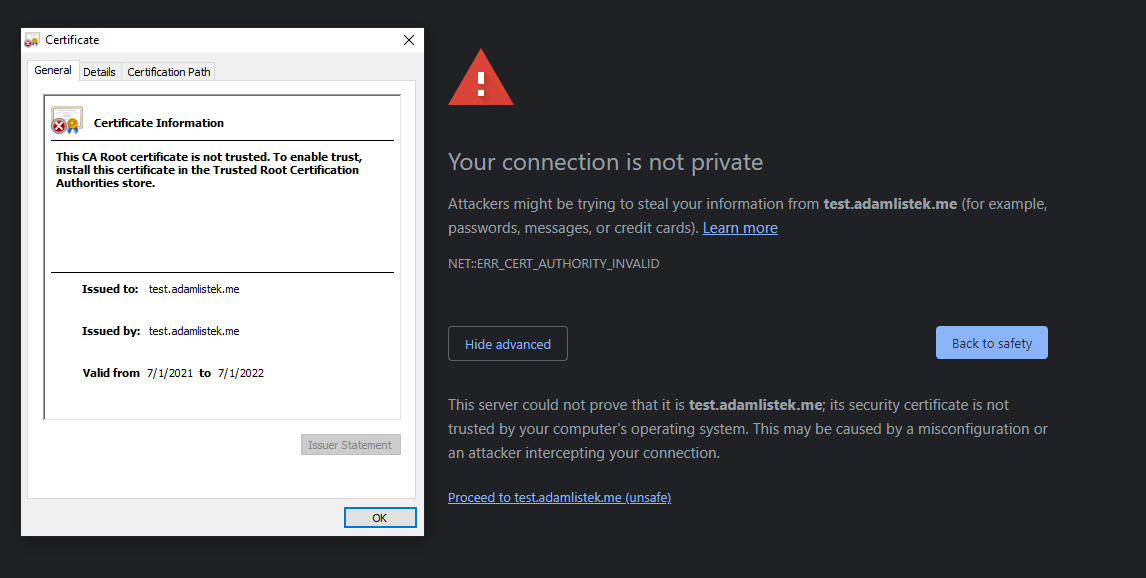Click the 'This CA Root certificate is not trusted' message
1146x578 pixels.
[209, 170]
